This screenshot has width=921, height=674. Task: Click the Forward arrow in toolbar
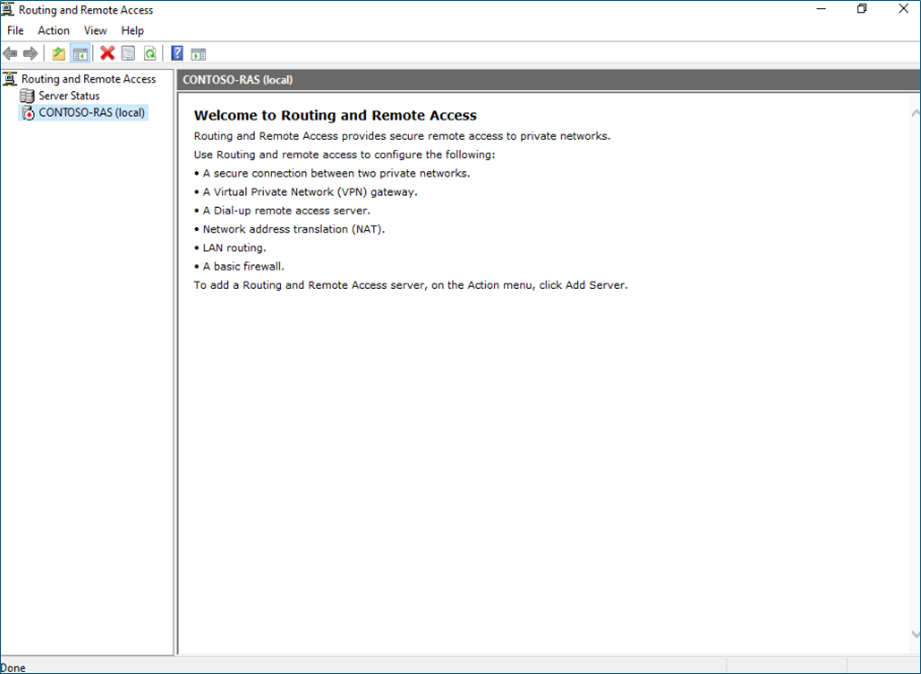[x=31, y=54]
